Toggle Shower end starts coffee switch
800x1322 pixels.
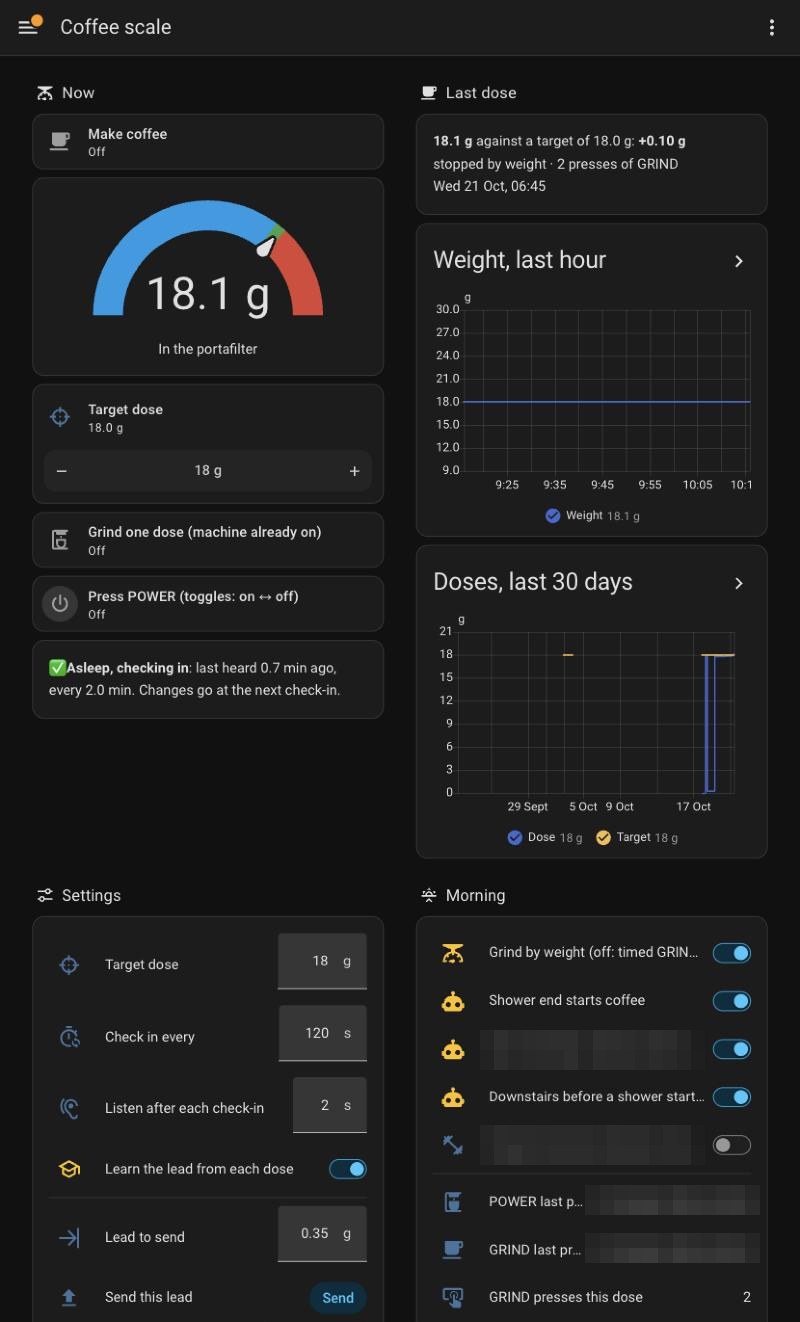click(x=732, y=1001)
